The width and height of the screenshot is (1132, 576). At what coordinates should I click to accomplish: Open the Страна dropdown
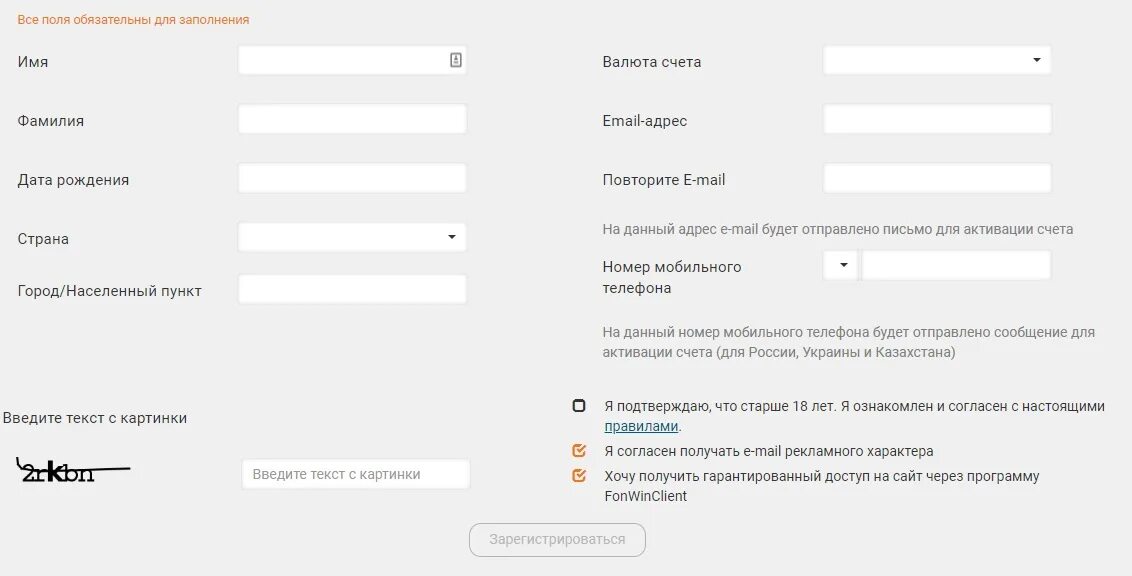click(352, 237)
